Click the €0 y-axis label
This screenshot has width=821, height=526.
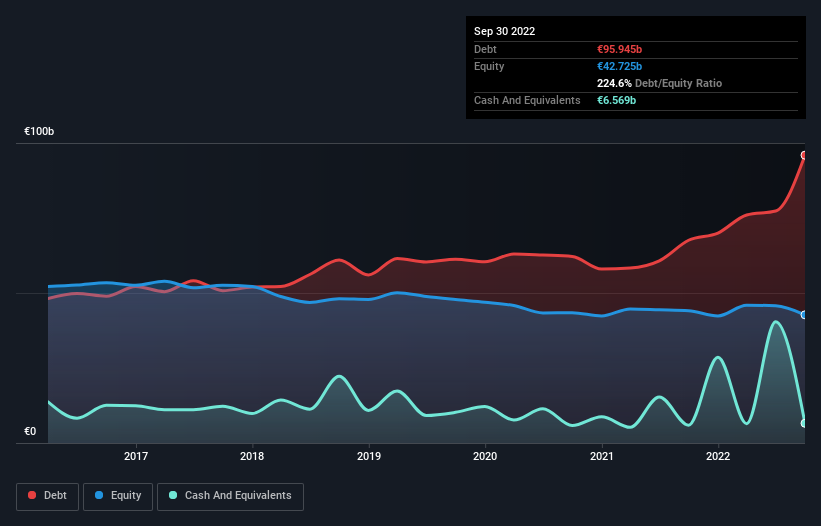(30, 431)
